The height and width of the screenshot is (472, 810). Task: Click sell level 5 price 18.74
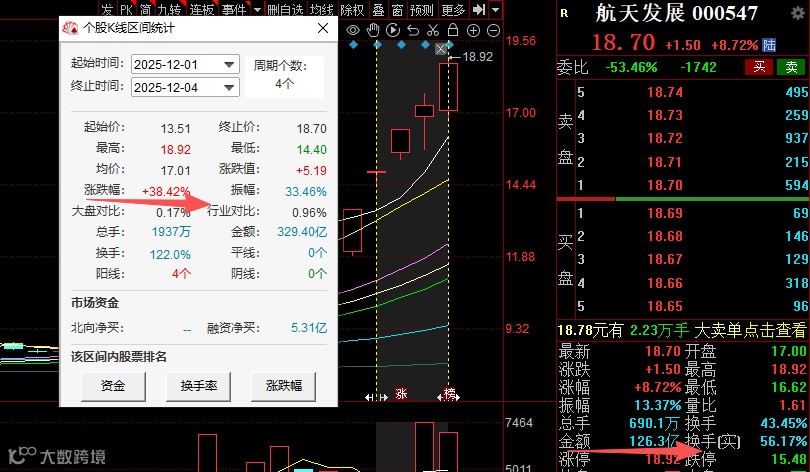[665, 92]
